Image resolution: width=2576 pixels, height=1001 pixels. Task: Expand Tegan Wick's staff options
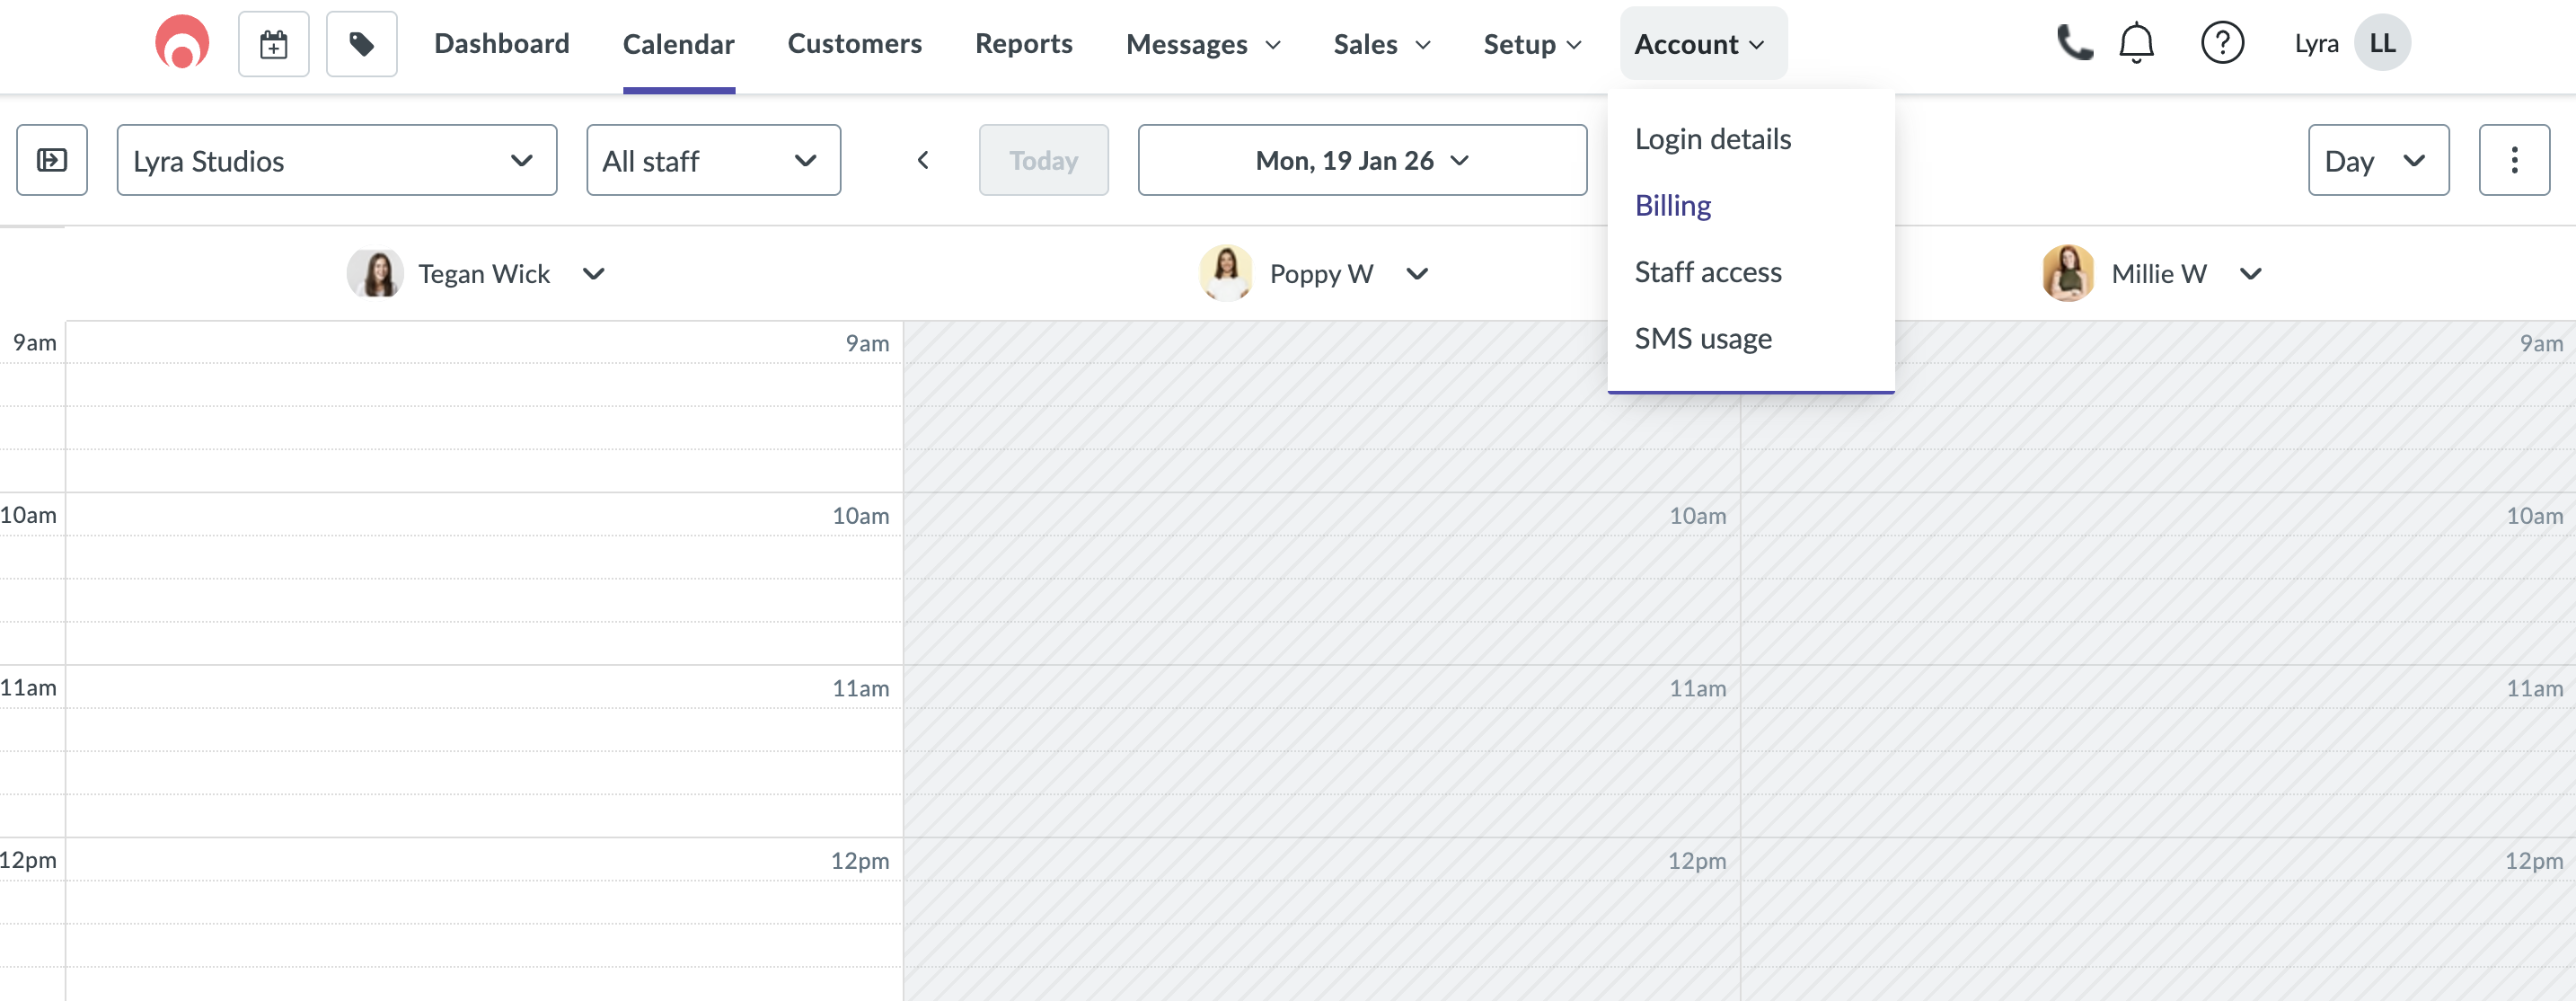[x=593, y=273]
